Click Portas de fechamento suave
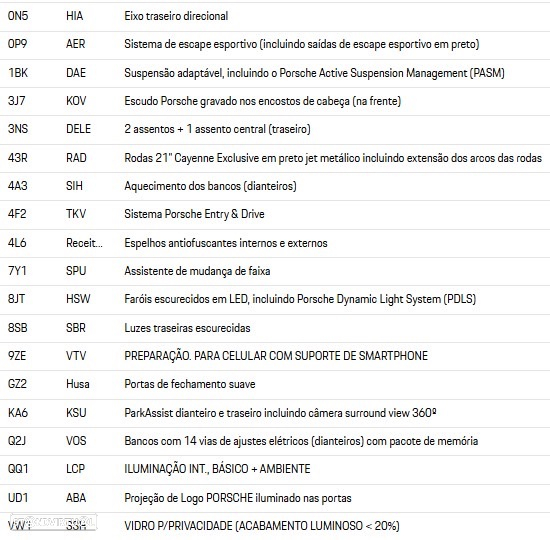 point(189,384)
